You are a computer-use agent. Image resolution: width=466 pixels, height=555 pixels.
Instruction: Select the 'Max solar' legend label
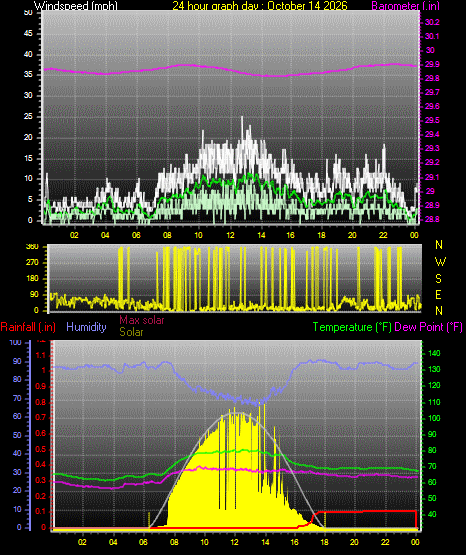point(142,320)
